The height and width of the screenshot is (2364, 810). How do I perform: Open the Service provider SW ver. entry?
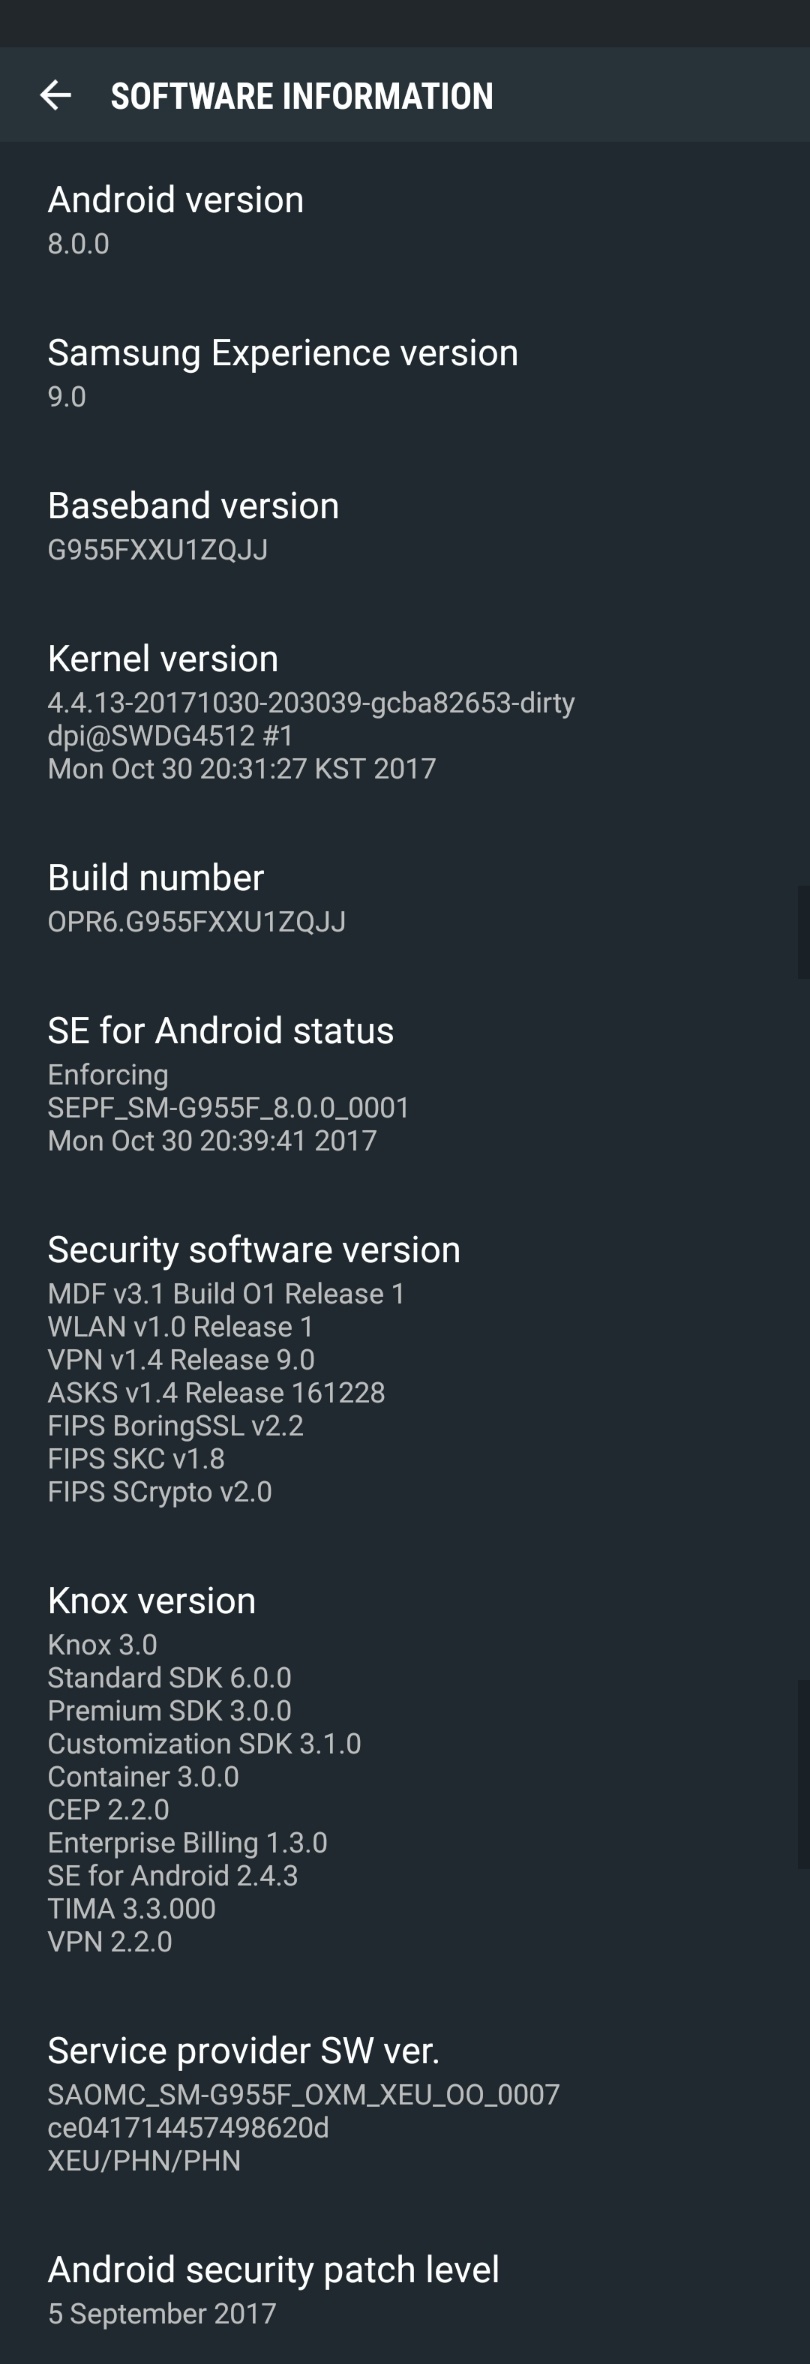(244, 2051)
